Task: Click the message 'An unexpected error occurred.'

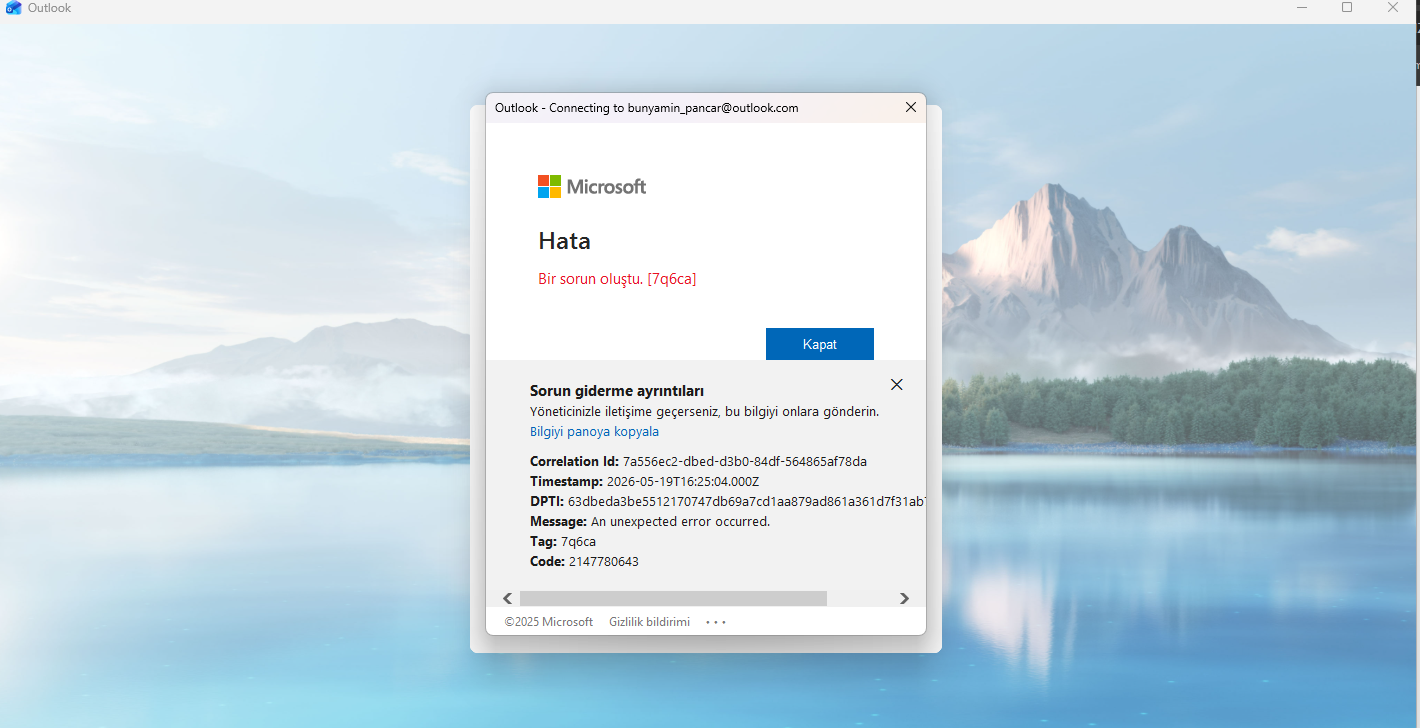Action: (x=680, y=521)
